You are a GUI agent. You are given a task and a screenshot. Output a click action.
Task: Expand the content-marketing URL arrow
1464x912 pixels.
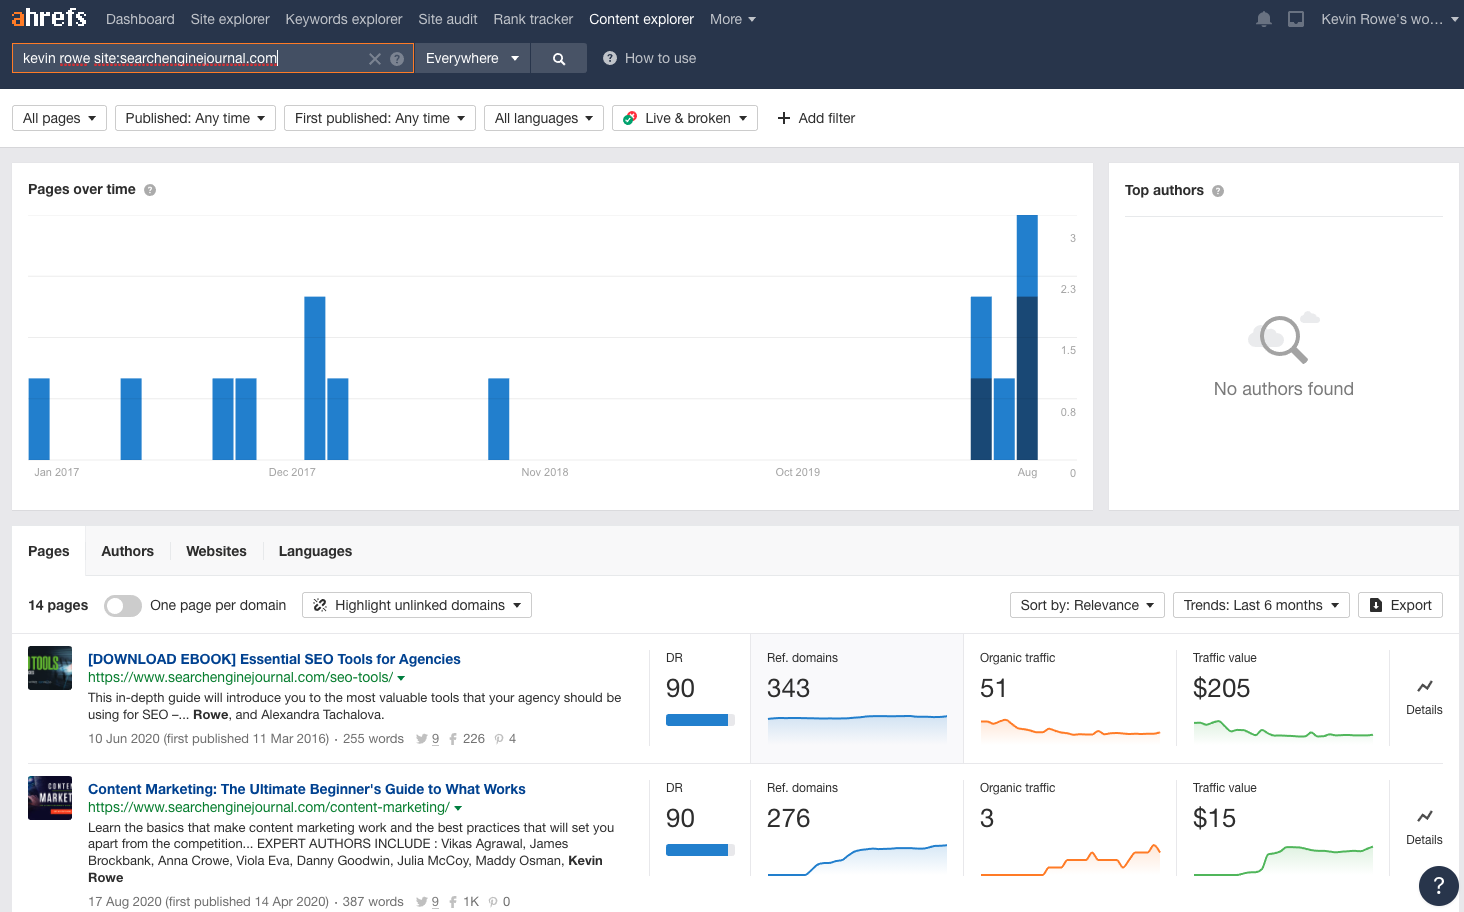(x=458, y=808)
